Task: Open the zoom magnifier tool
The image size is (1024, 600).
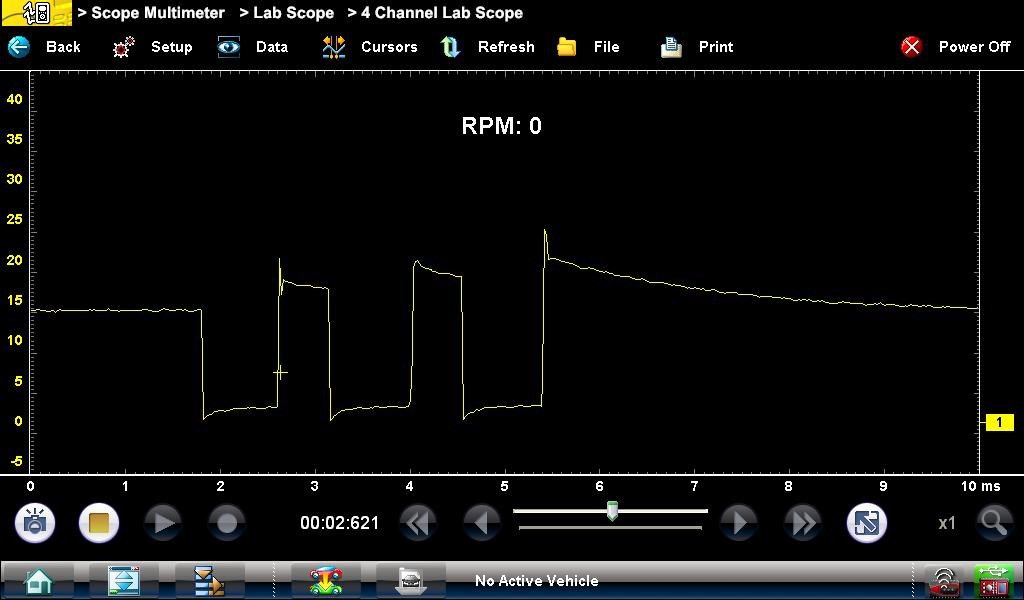Action: tap(992, 522)
